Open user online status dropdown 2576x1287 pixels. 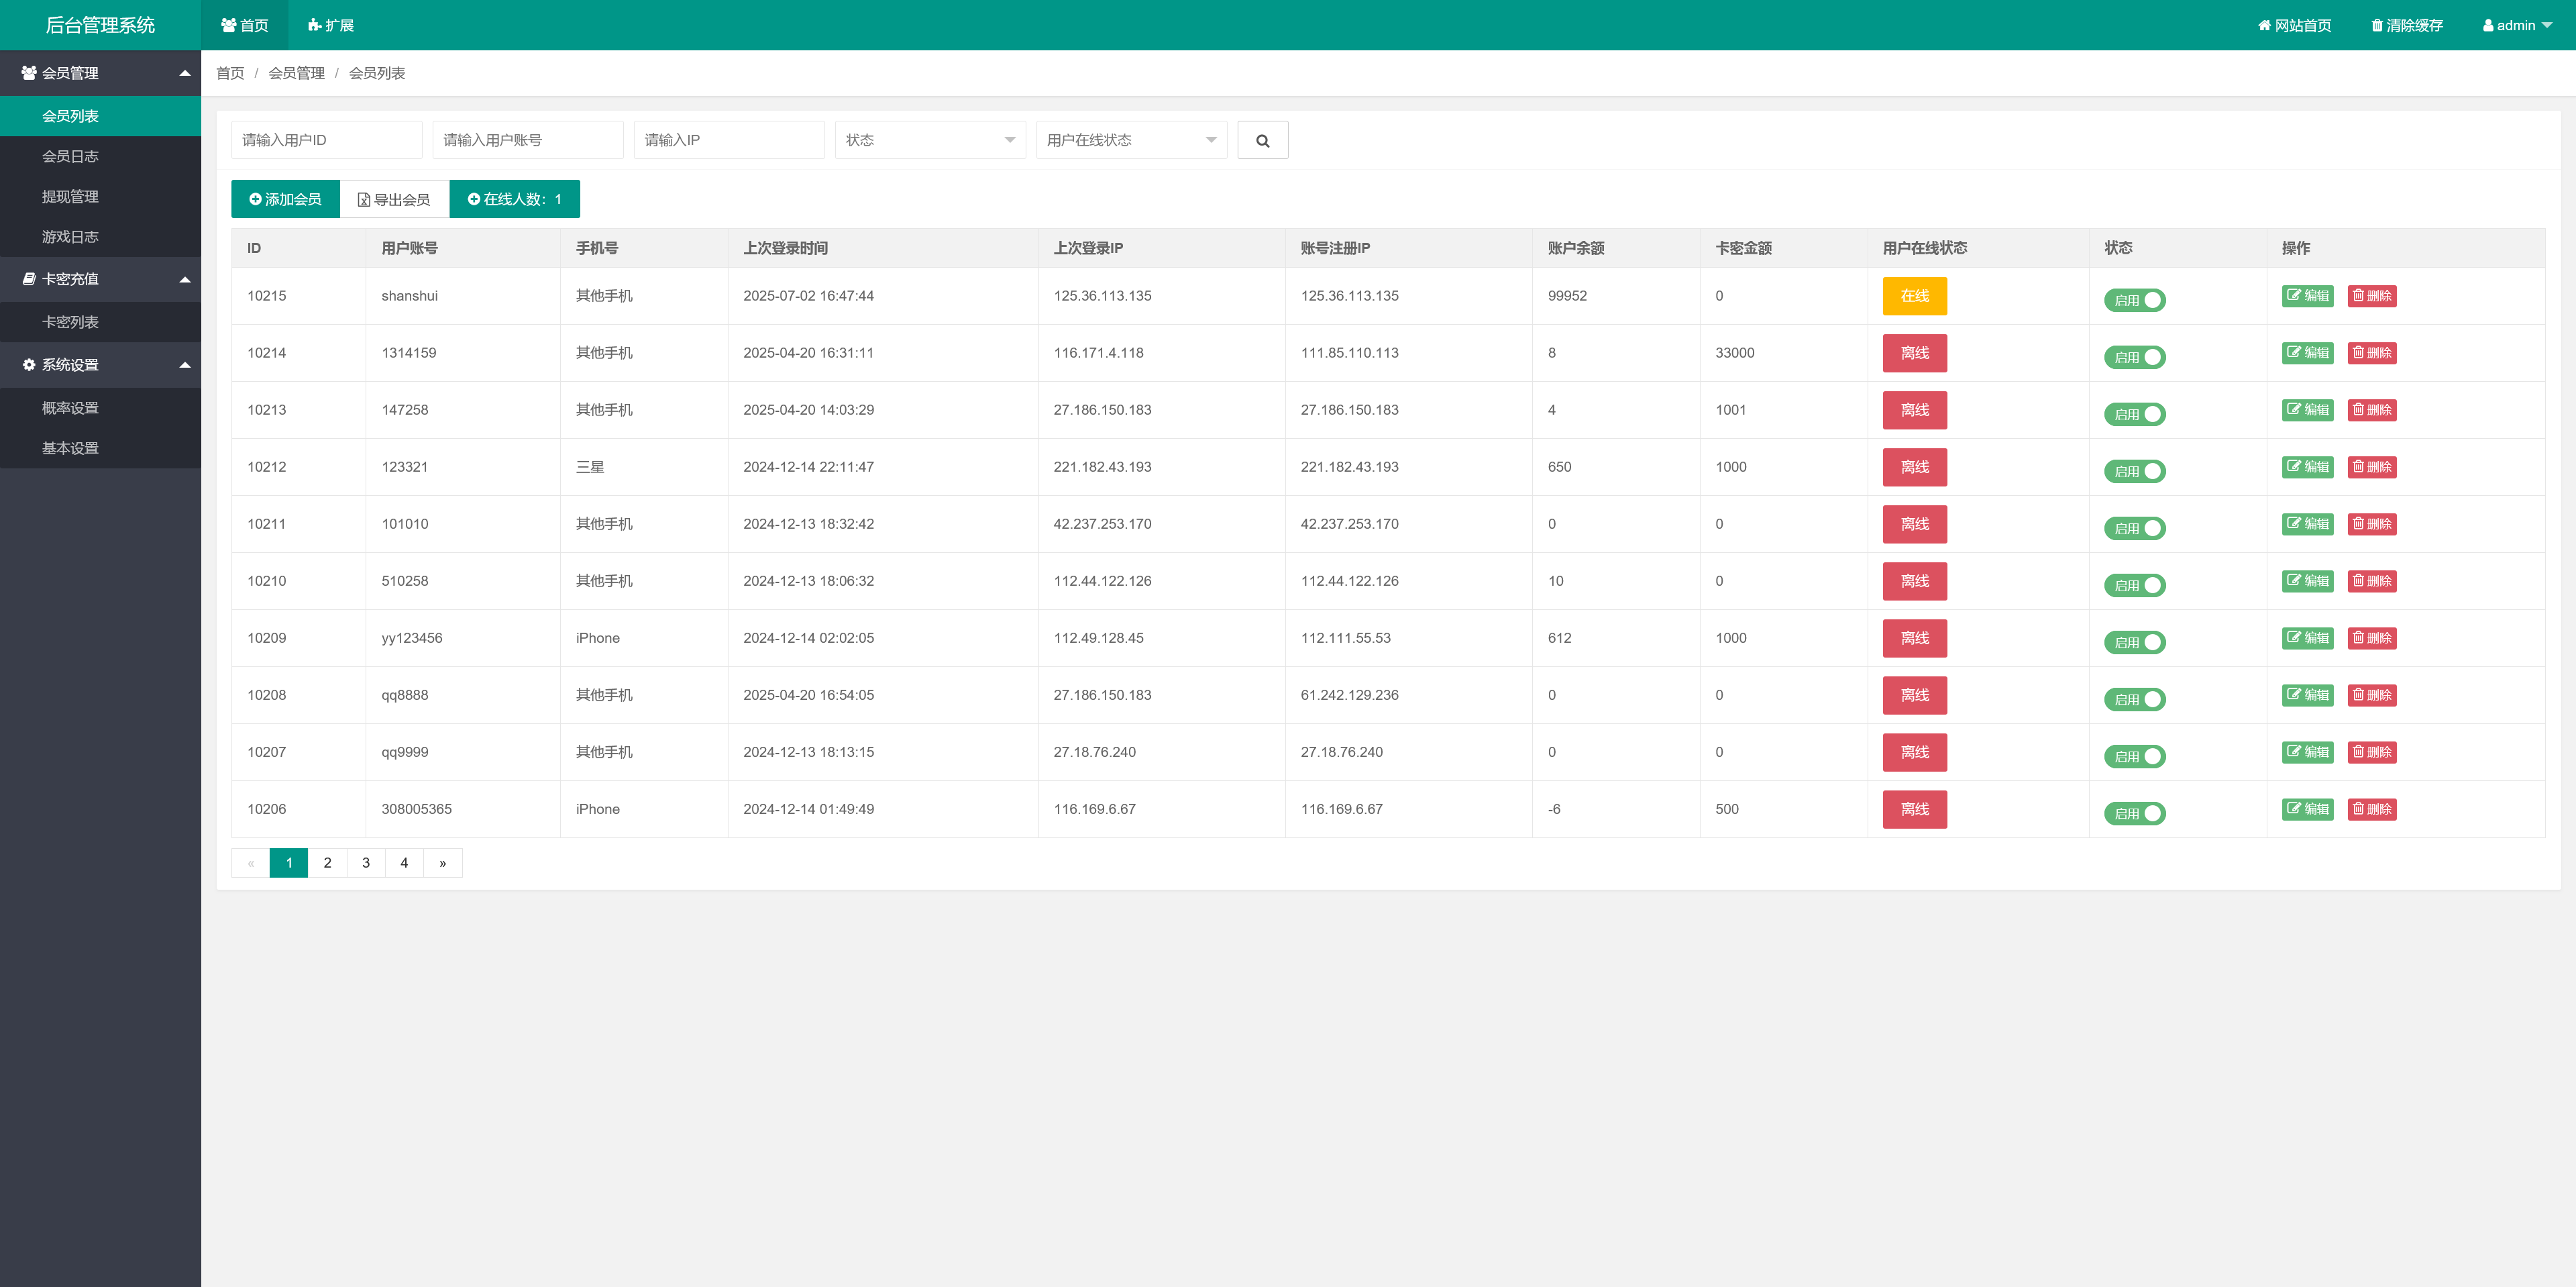pos(1130,140)
